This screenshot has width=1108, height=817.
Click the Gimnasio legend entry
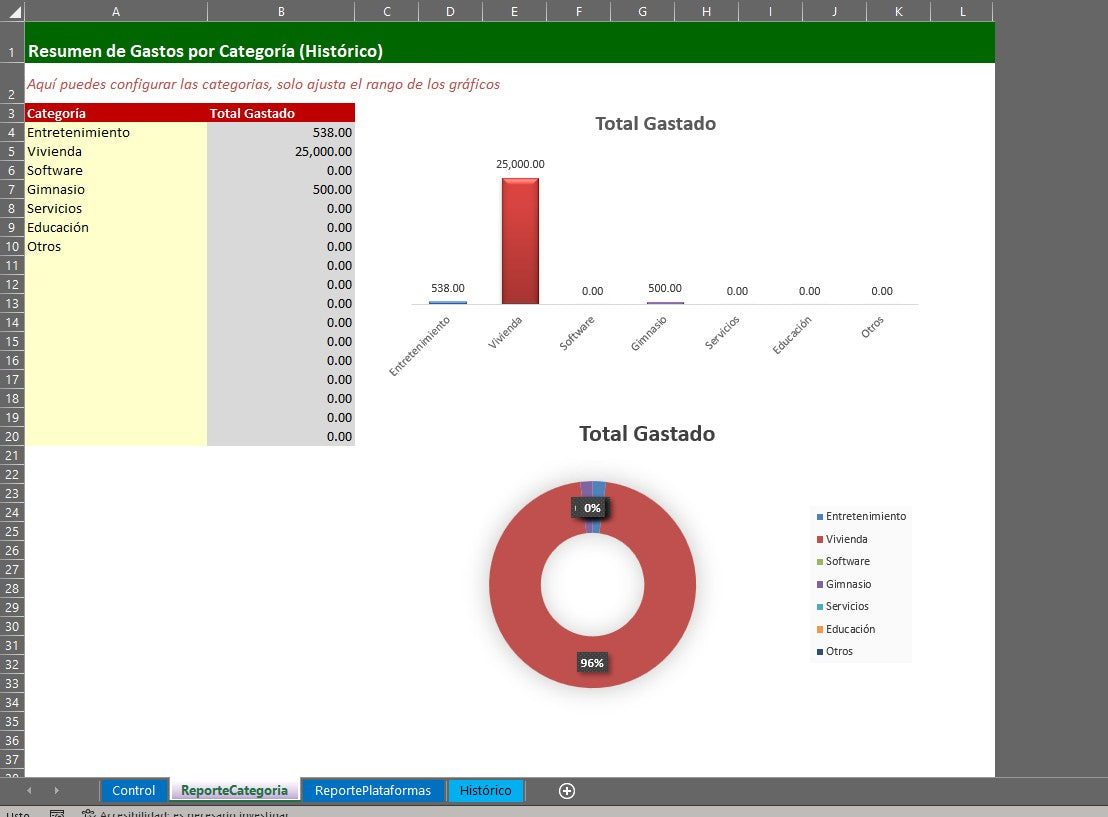coord(844,584)
